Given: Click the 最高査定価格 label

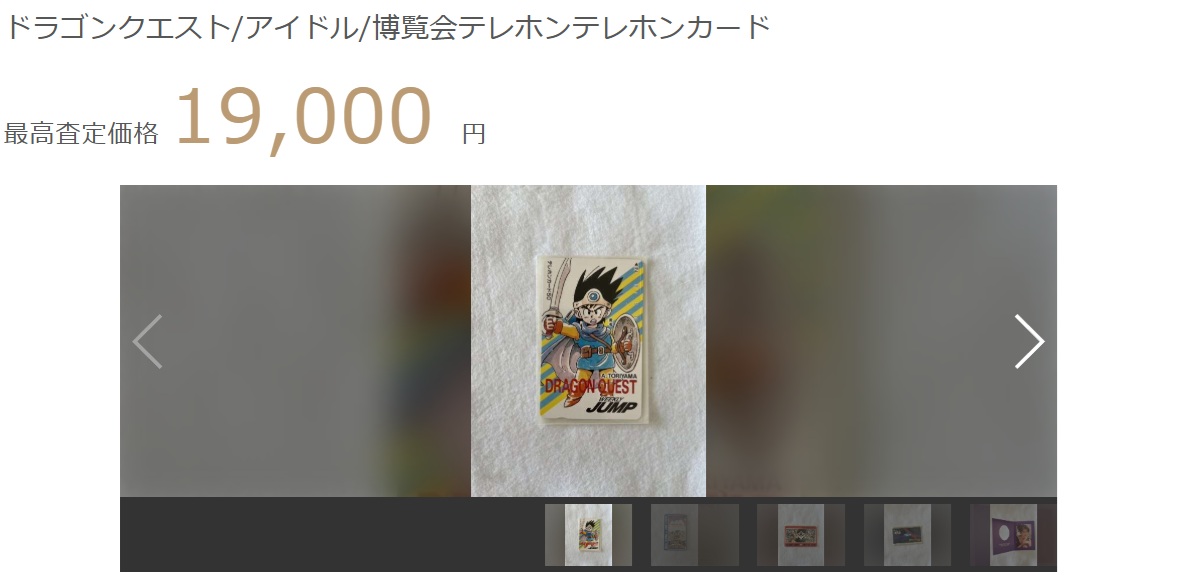Looking at the screenshot, I should [x=81, y=134].
